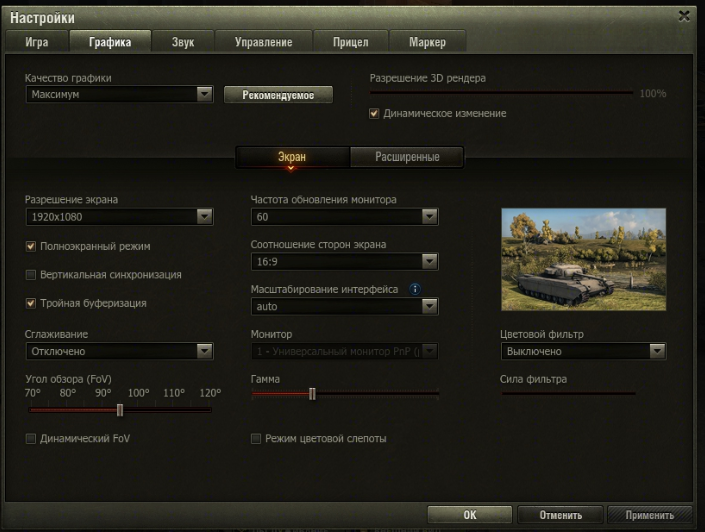Click the 100% 3D render value
This screenshot has height=532, width=705.
coord(653,94)
